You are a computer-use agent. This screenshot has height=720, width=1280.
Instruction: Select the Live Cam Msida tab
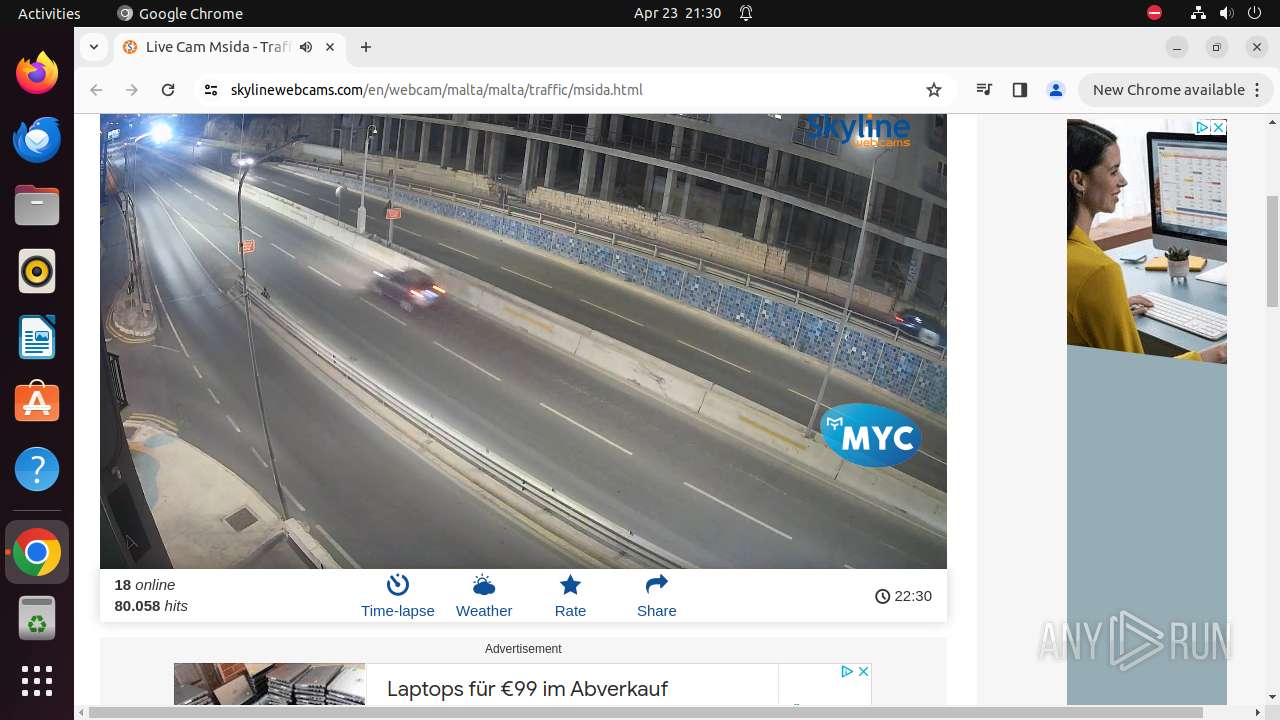point(230,47)
